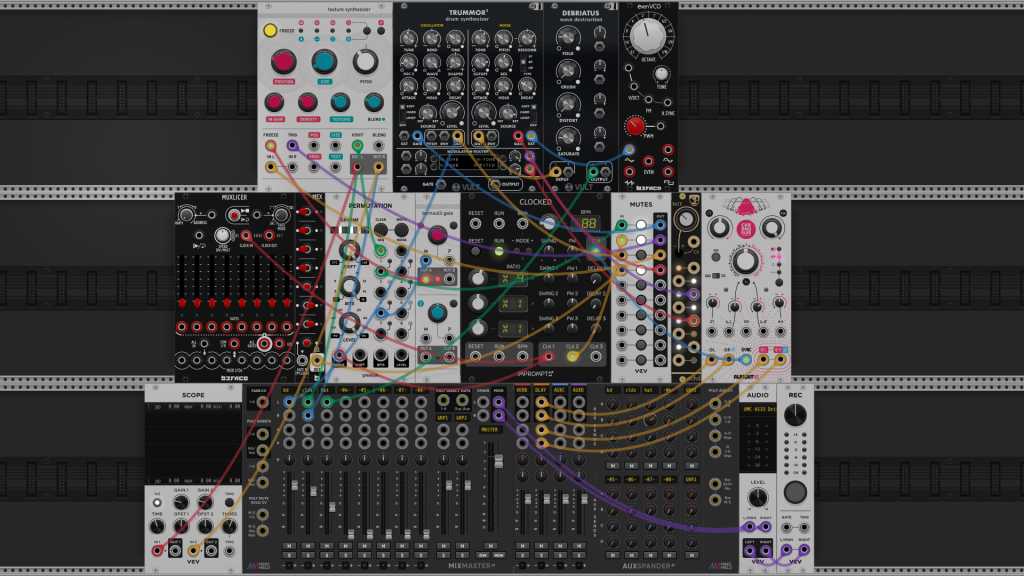Adjust the pink DENSITY knob
1024x576 pixels.
308,102
